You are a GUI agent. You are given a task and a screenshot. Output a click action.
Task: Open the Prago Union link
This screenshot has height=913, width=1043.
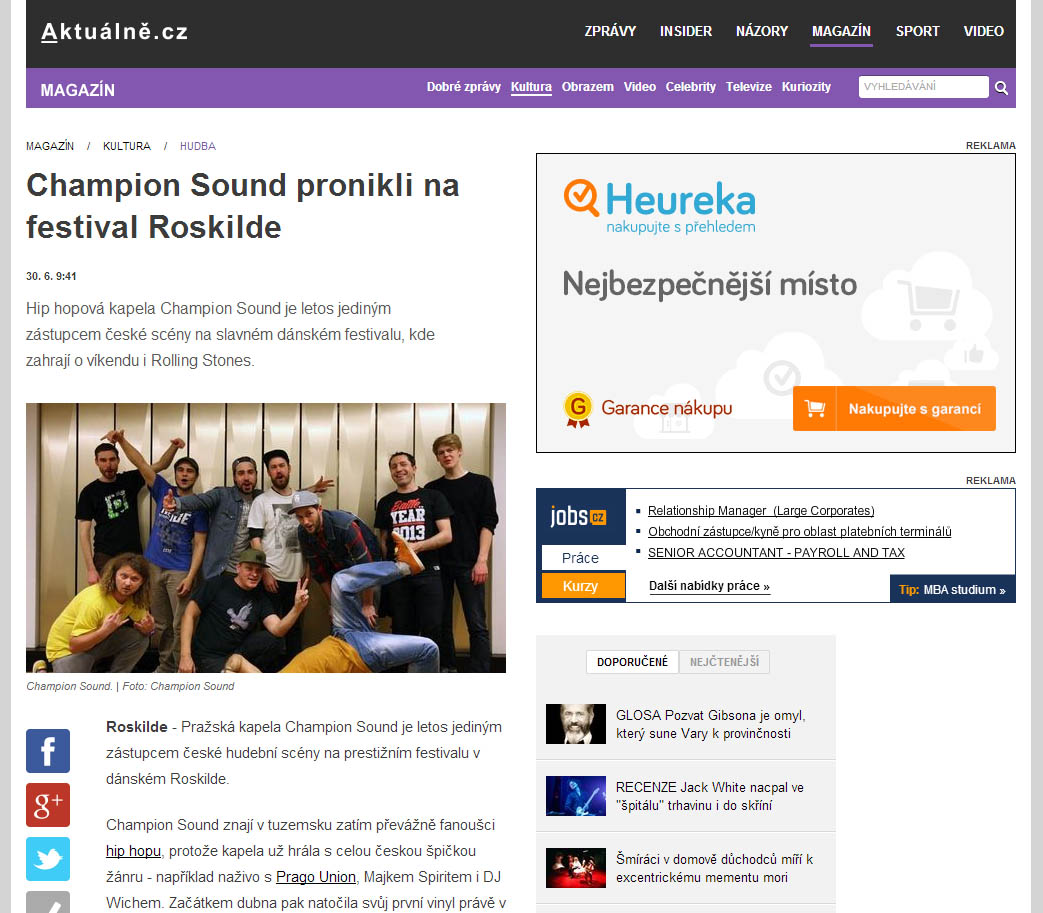point(316,877)
